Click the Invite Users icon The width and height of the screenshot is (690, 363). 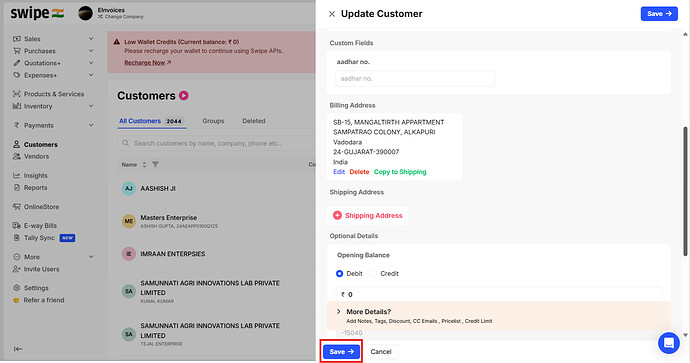17,269
